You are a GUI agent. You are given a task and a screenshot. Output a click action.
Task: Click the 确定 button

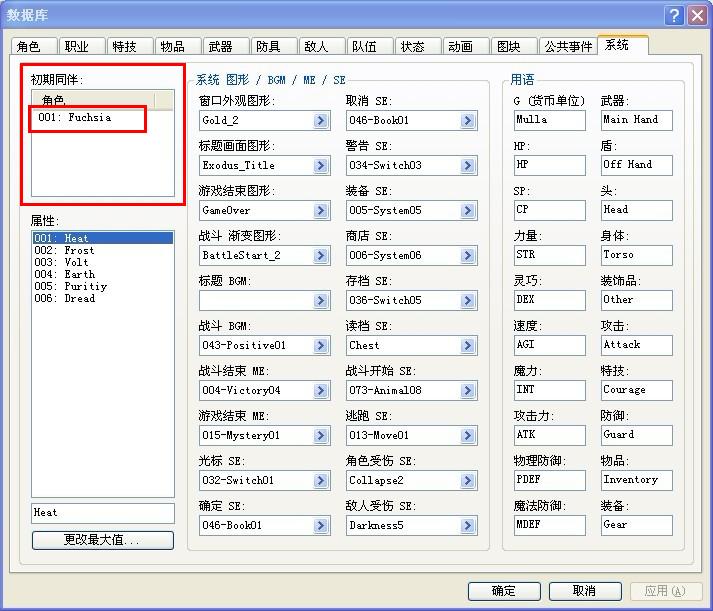(504, 591)
